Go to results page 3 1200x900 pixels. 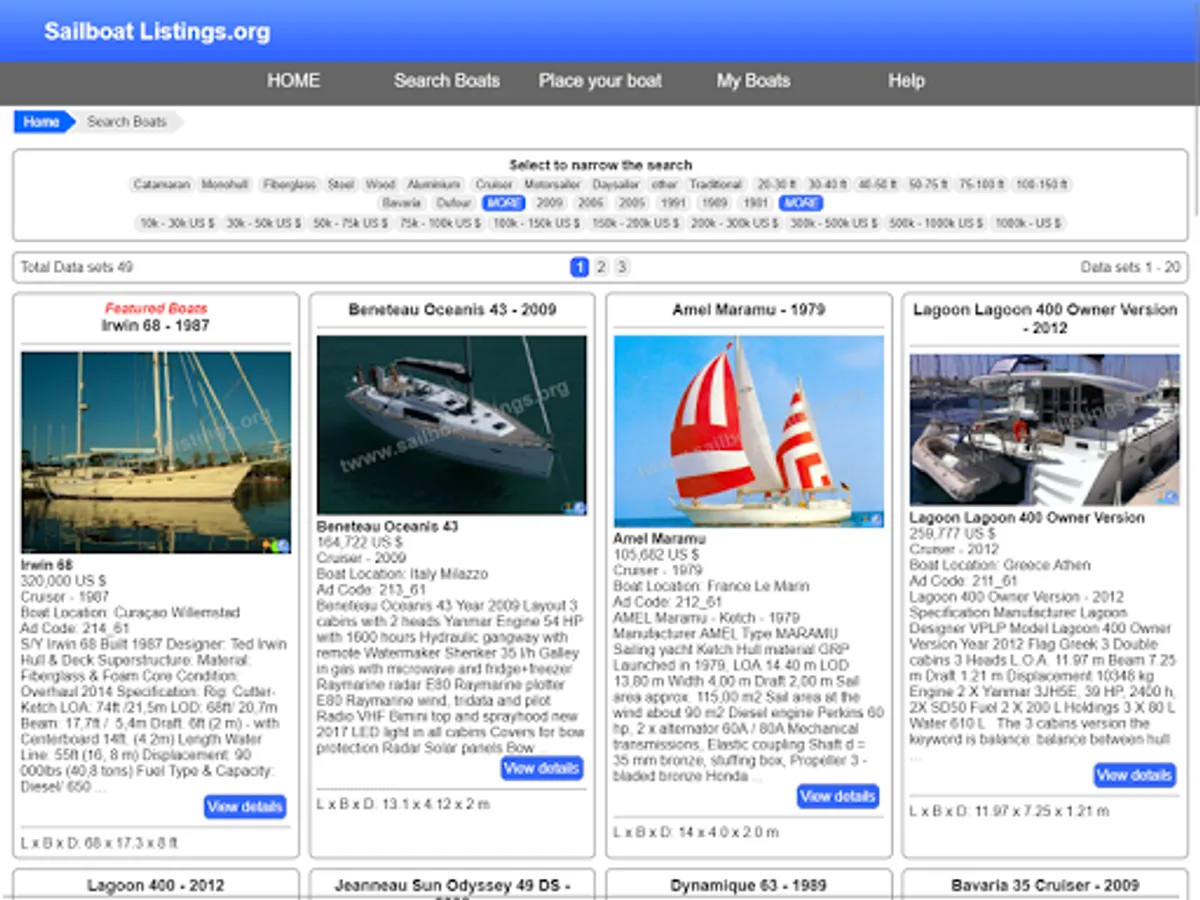point(621,267)
